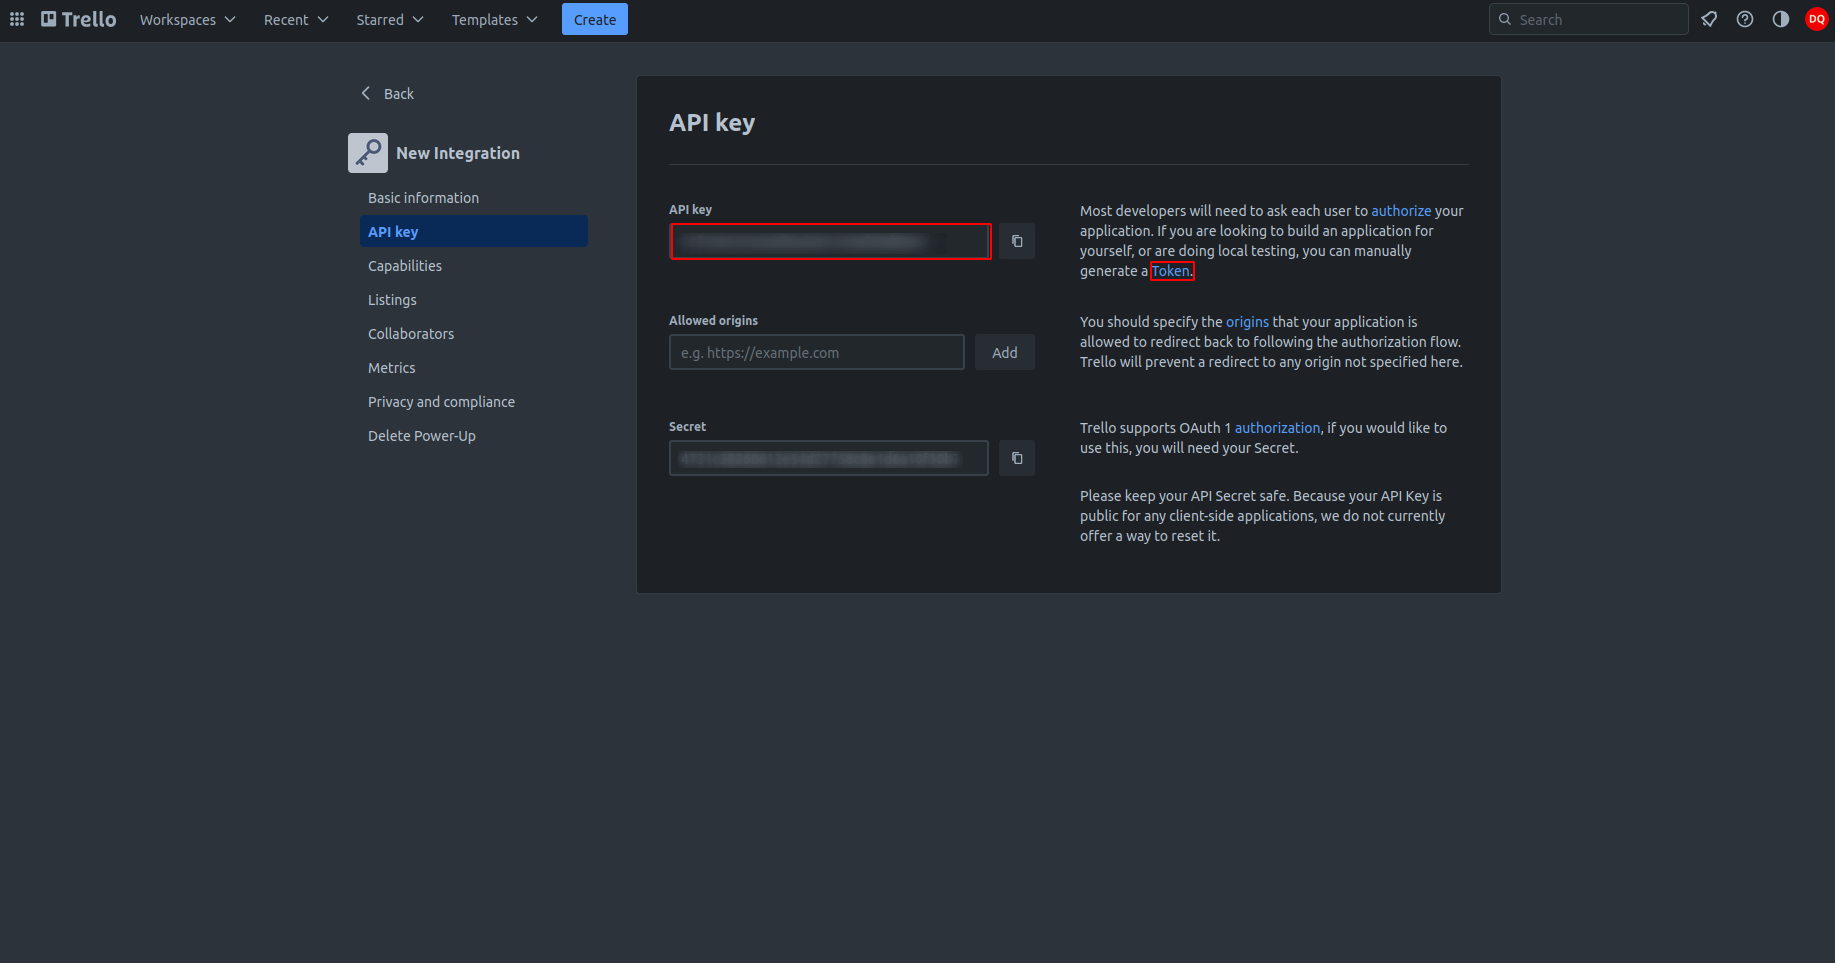Select Capabilities in the sidebar

tap(405, 266)
